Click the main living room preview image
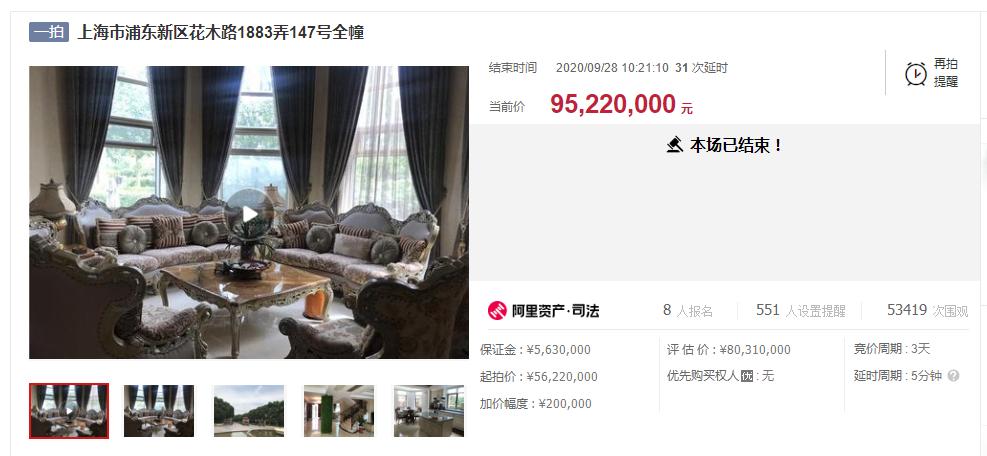The width and height of the screenshot is (987, 456). tap(249, 212)
